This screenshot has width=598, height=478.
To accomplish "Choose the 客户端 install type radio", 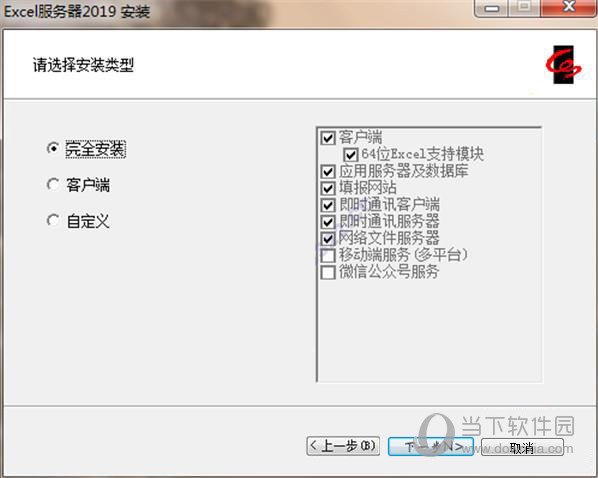I will coord(53,185).
